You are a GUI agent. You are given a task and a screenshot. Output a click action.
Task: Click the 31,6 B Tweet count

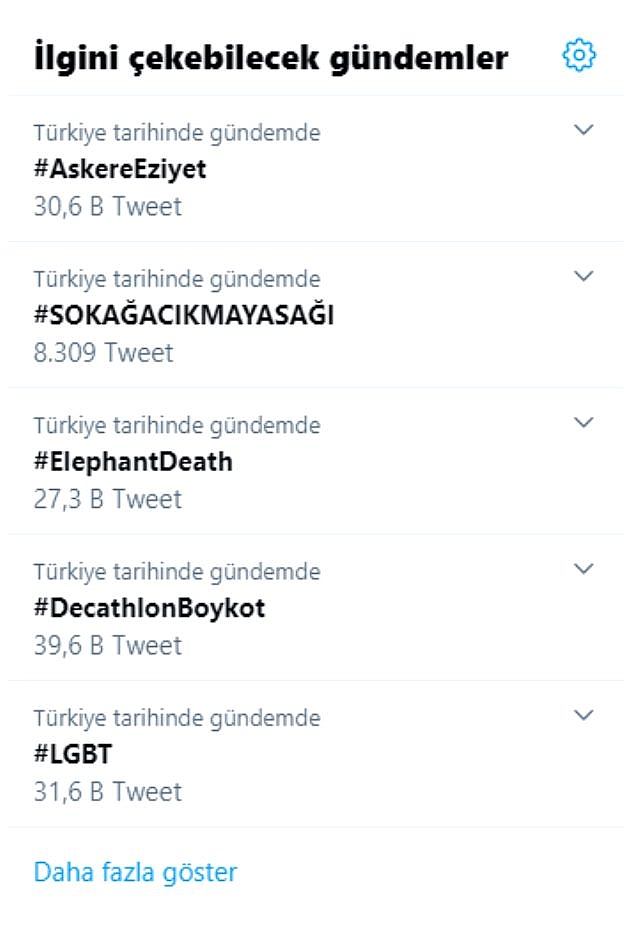click(108, 791)
